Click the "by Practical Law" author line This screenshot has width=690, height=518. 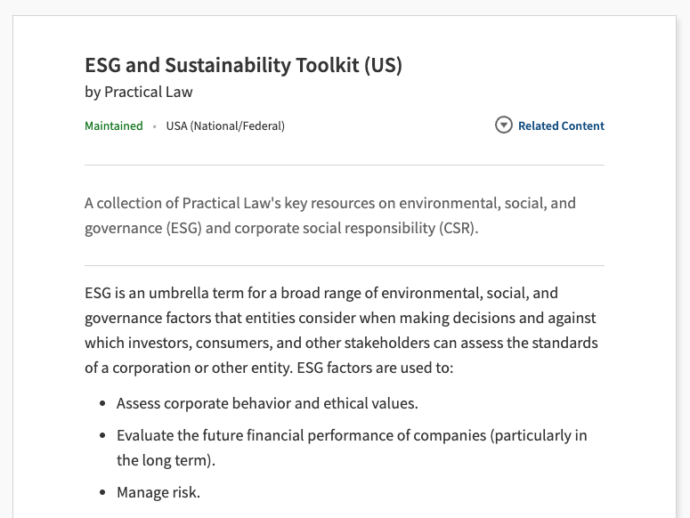[x=138, y=93]
